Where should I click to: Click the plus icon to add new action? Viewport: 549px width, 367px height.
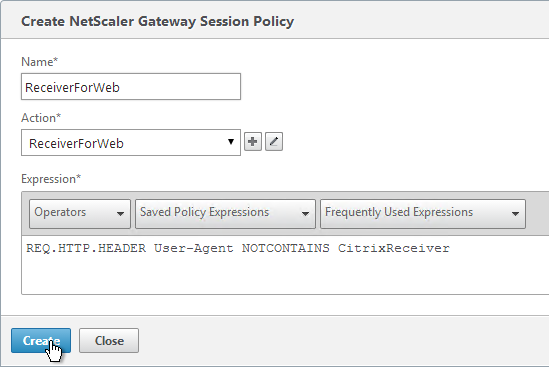tap(252, 142)
